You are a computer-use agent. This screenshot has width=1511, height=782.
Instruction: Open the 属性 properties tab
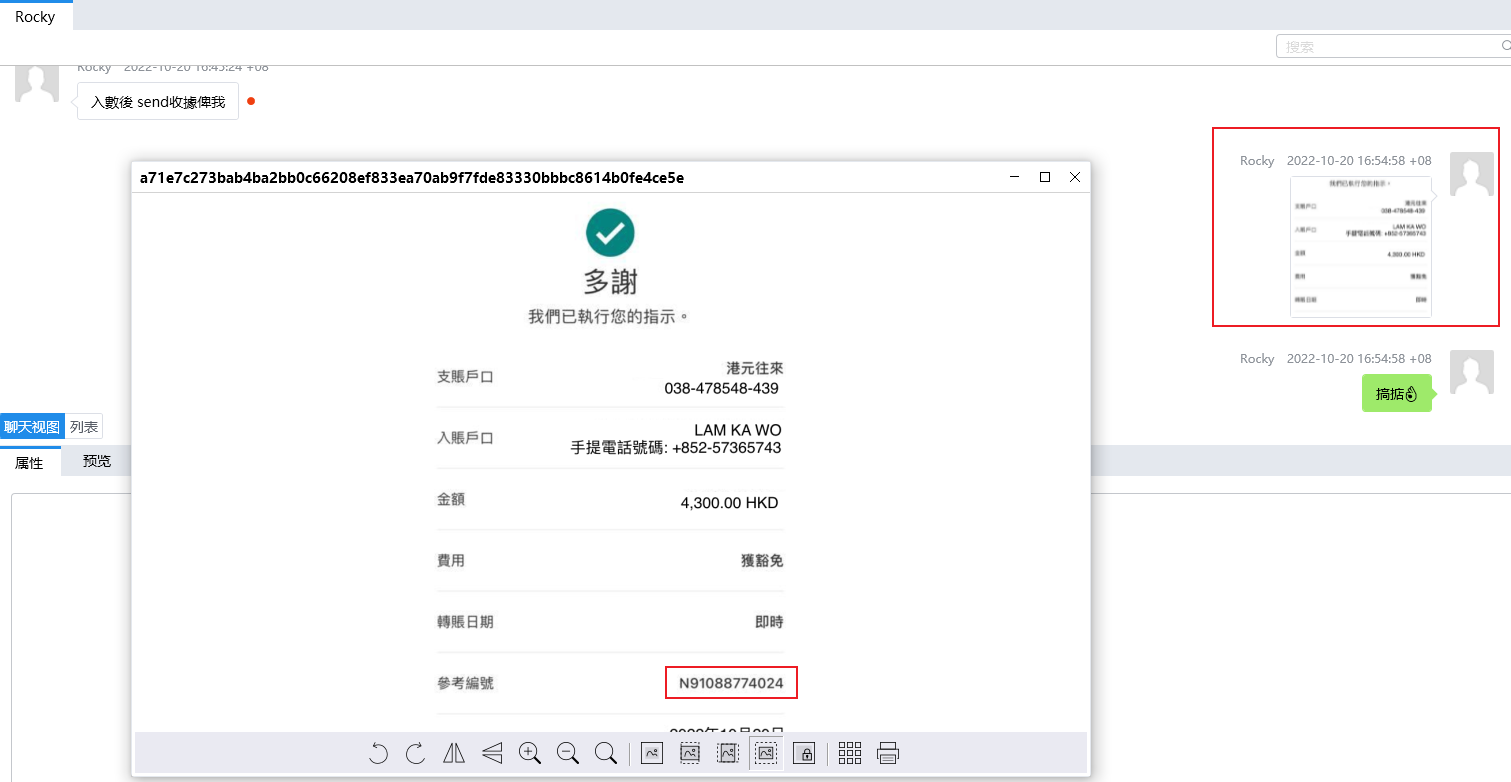coord(30,462)
